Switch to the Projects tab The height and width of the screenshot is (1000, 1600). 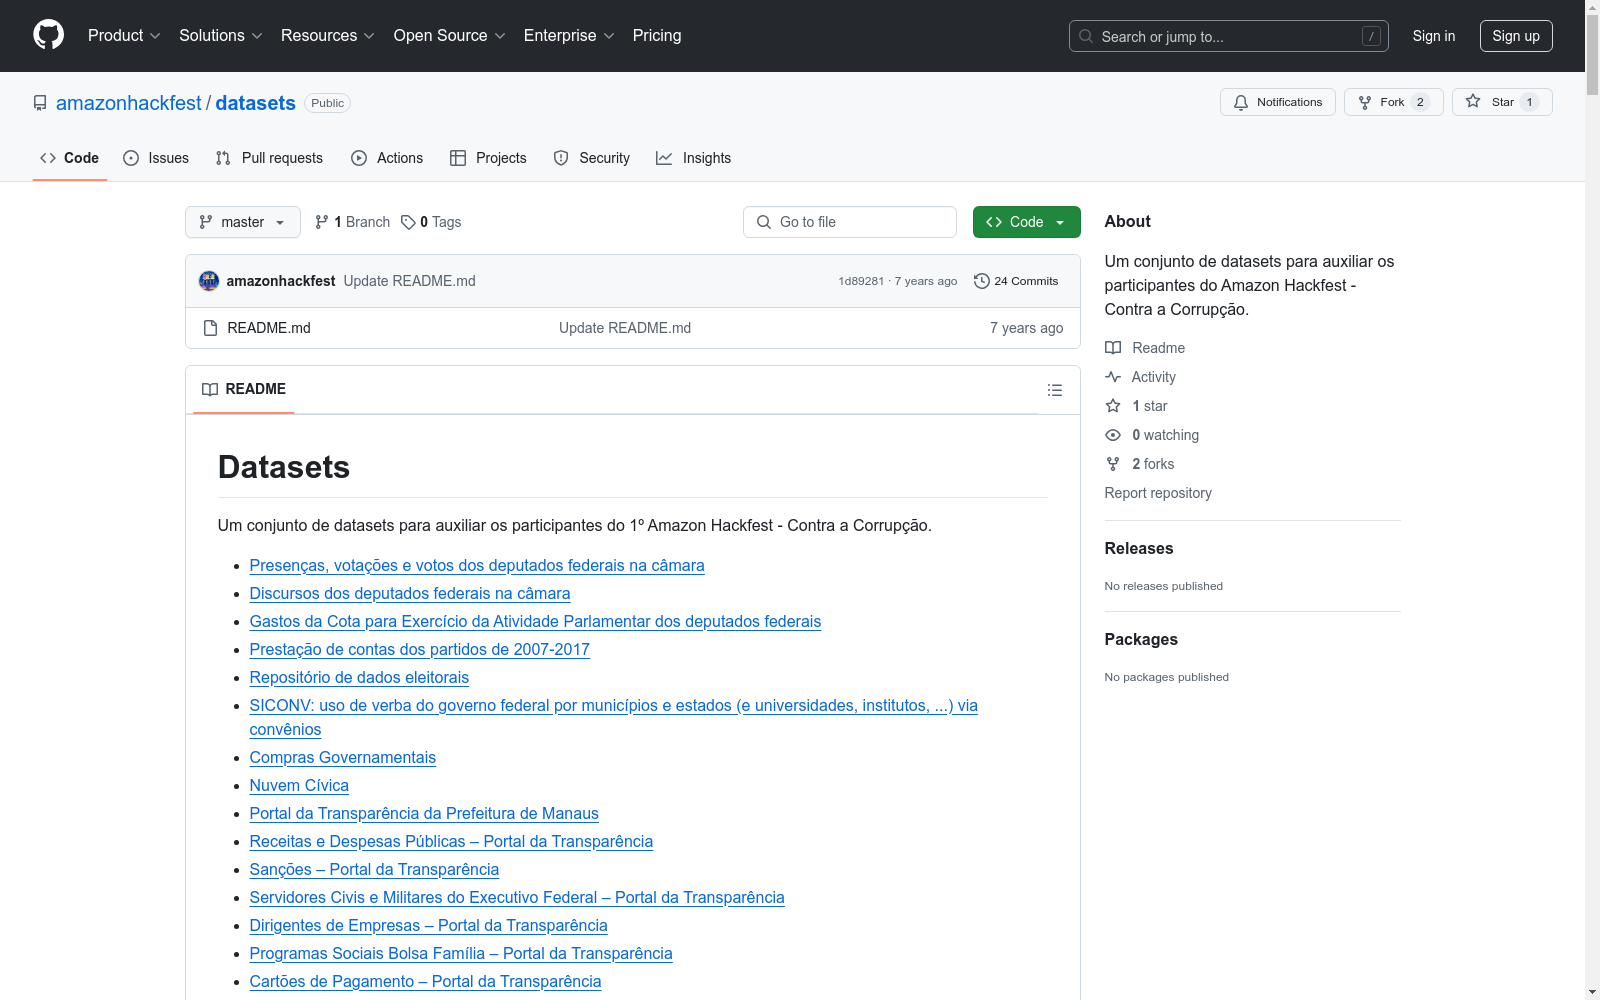click(488, 158)
